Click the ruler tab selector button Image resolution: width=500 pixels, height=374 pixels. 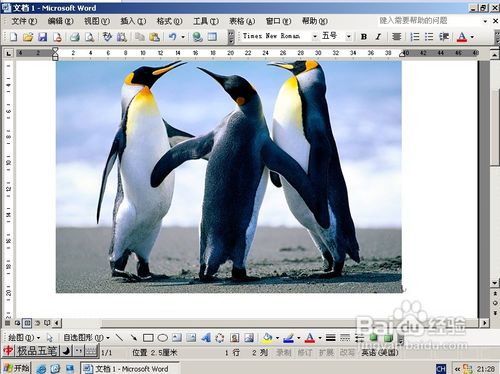pos(8,53)
